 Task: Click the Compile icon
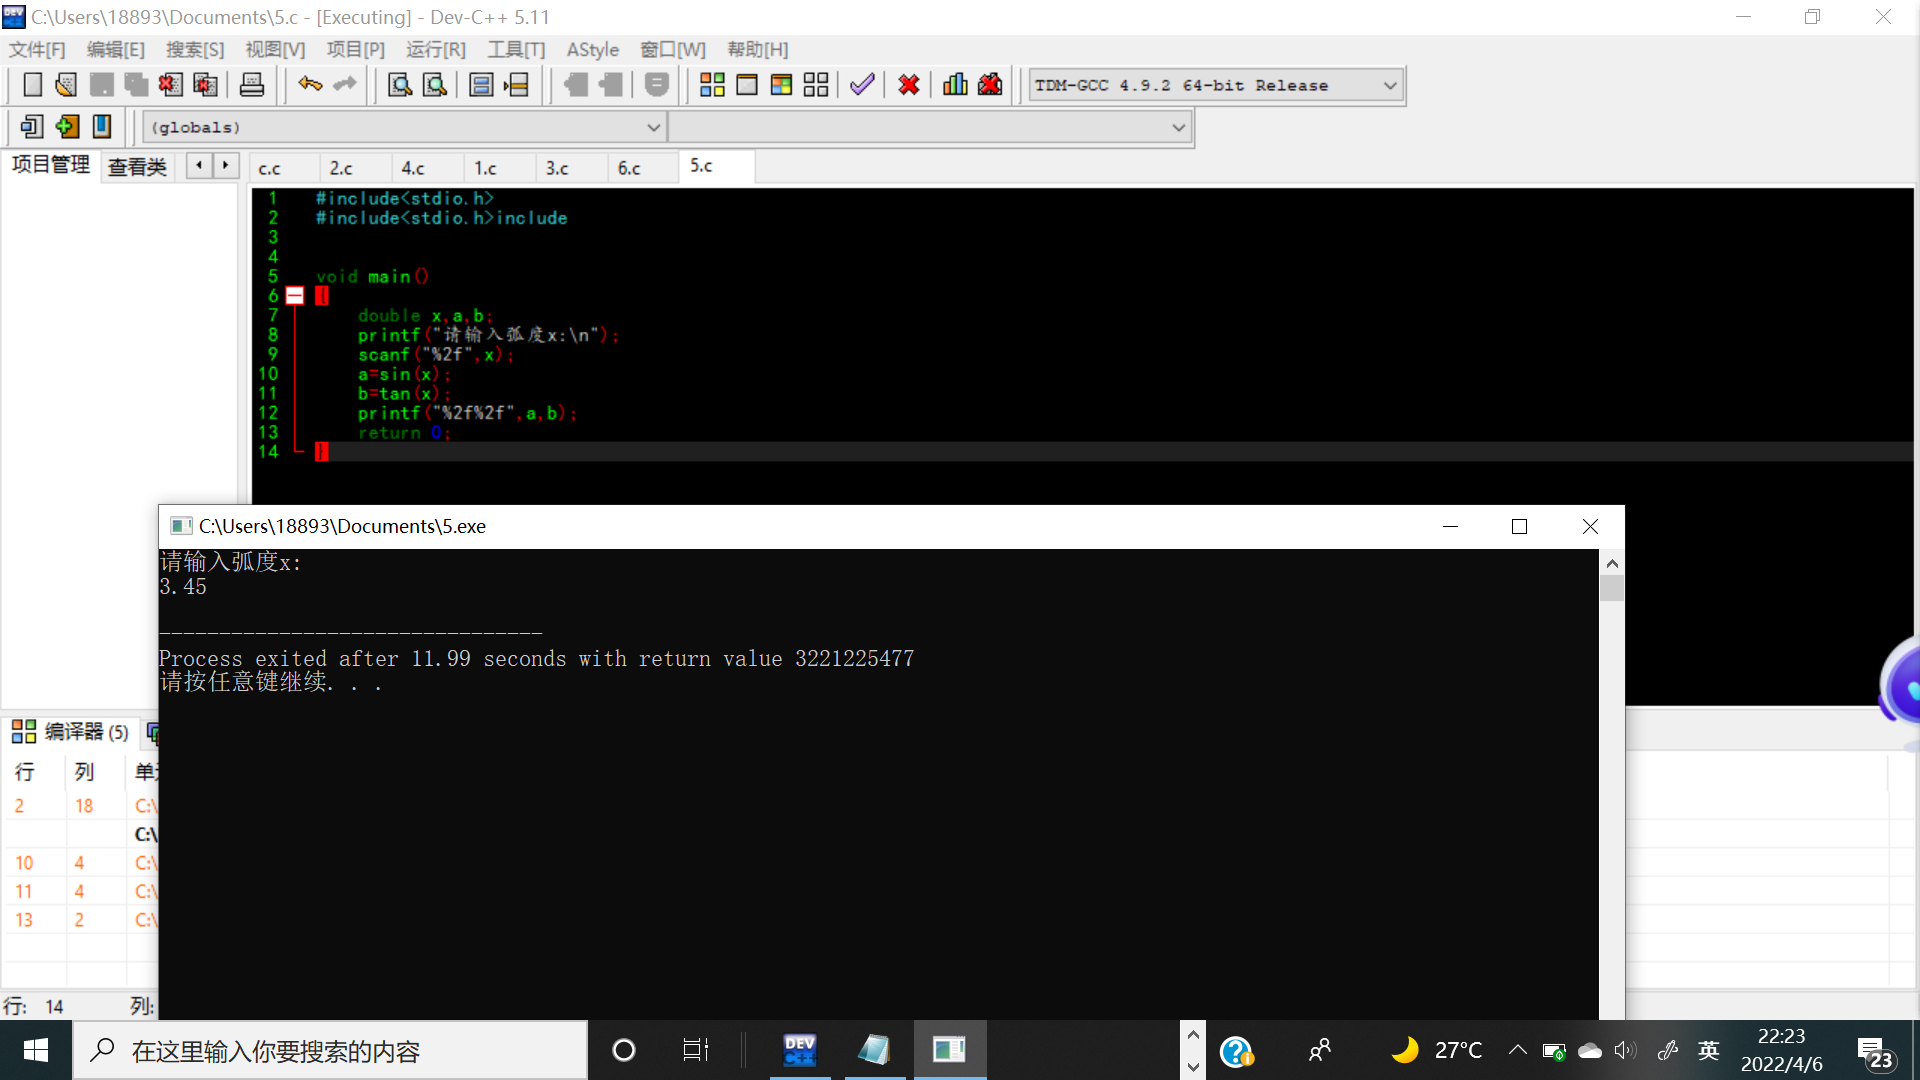712,85
